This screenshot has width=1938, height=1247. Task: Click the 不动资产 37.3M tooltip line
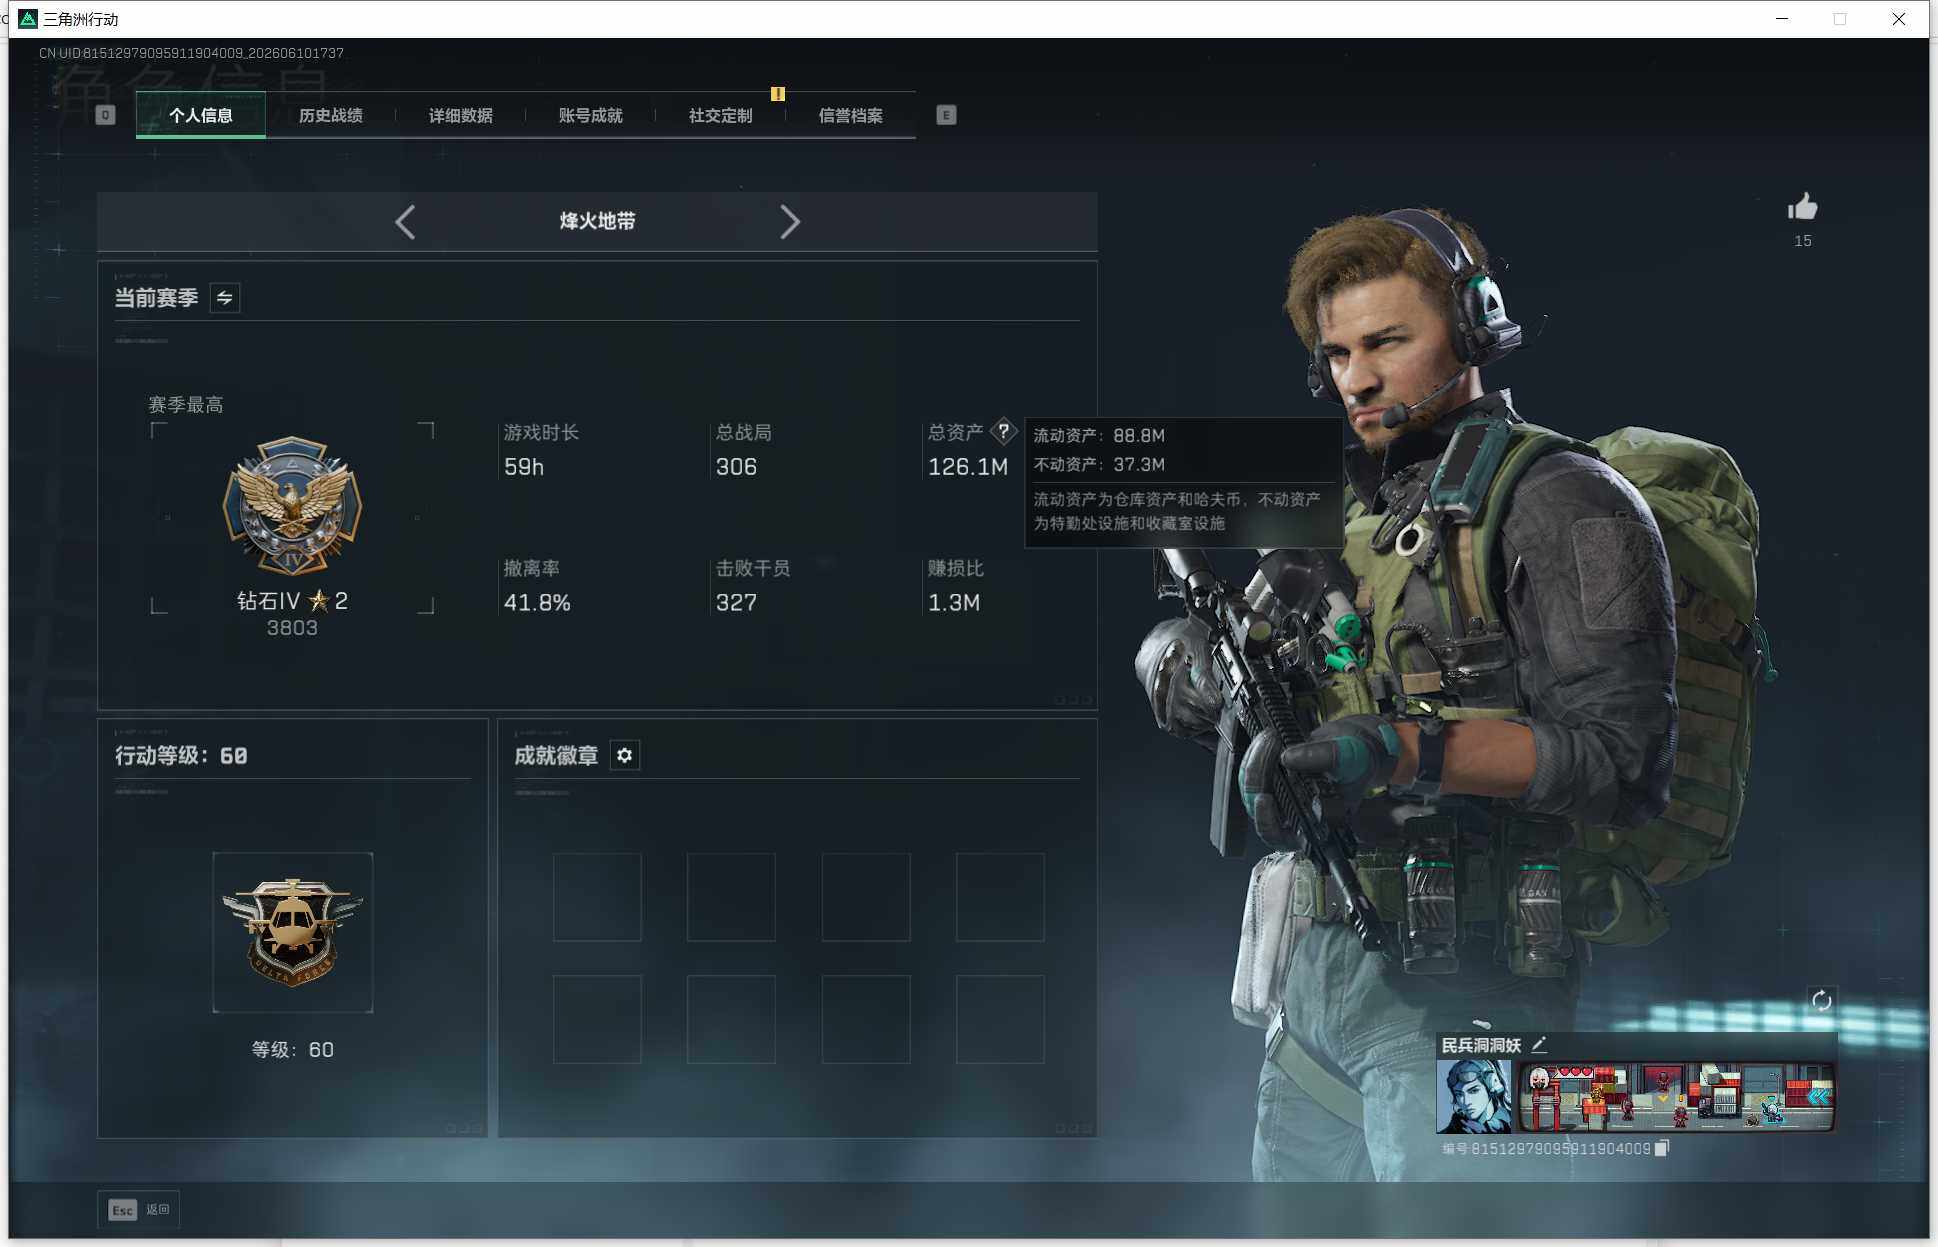tap(1099, 465)
